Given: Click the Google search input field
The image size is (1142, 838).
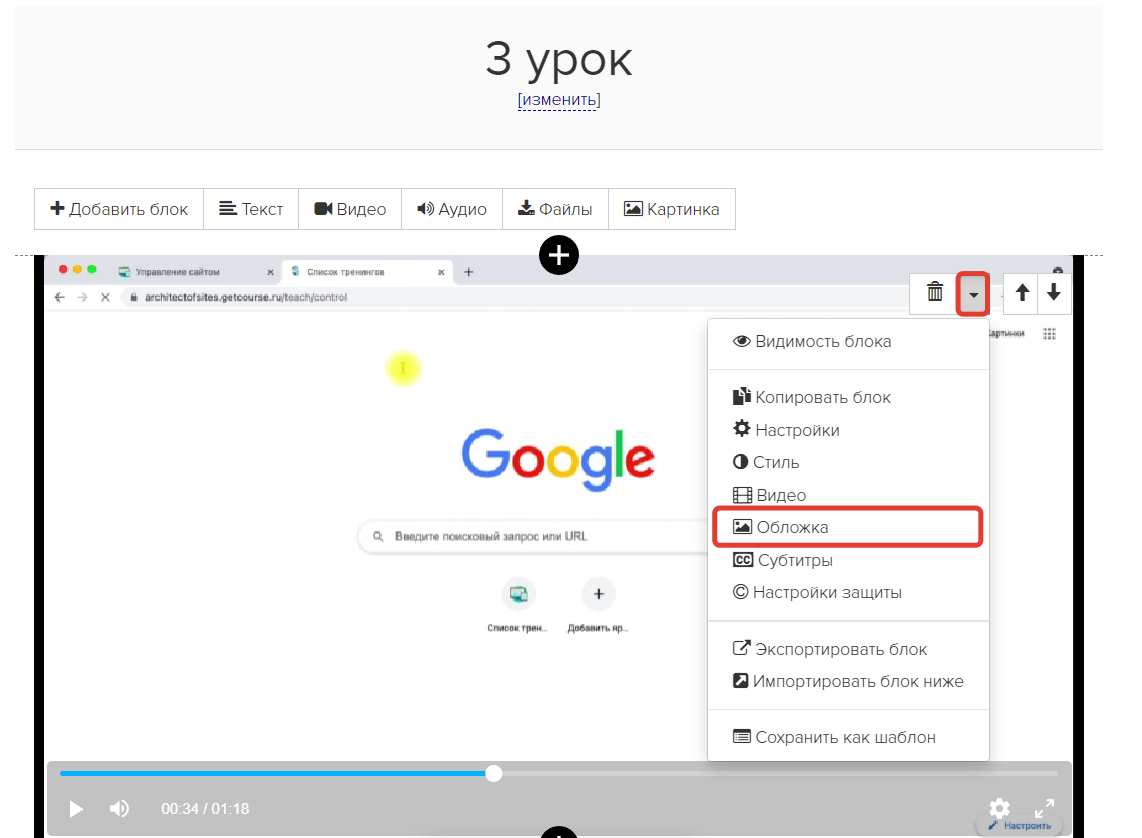Looking at the screenshot, I should pos(532,537).
